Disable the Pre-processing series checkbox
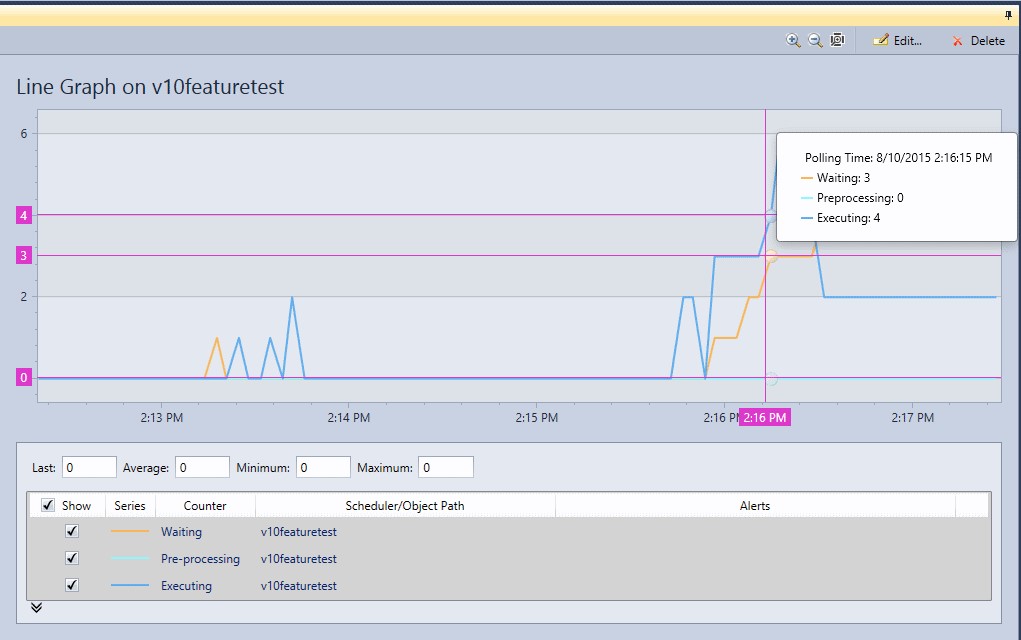Screen dimensions: 1021x640 pos(71,558)
